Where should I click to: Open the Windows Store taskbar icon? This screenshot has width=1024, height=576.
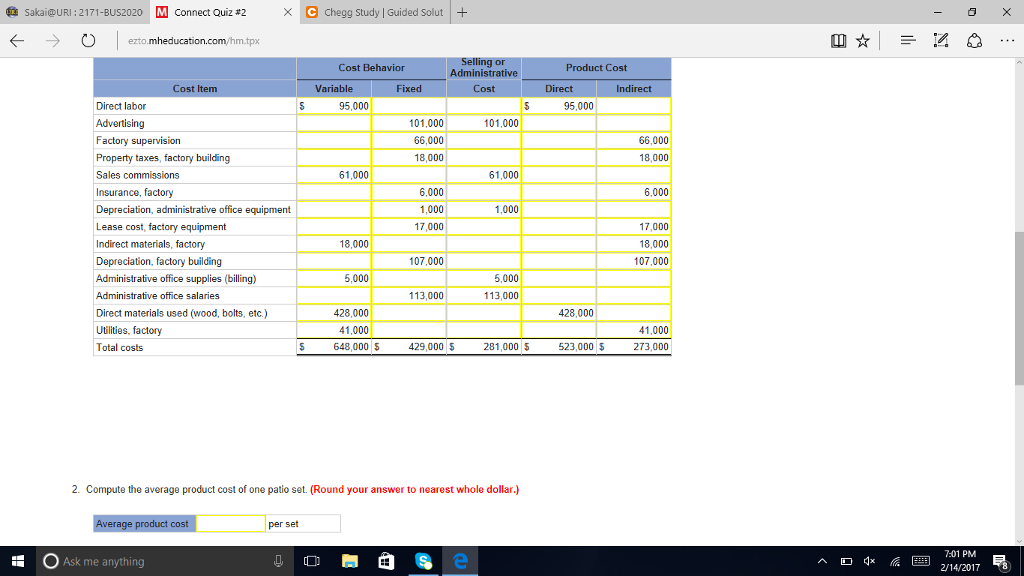[387, 561]
